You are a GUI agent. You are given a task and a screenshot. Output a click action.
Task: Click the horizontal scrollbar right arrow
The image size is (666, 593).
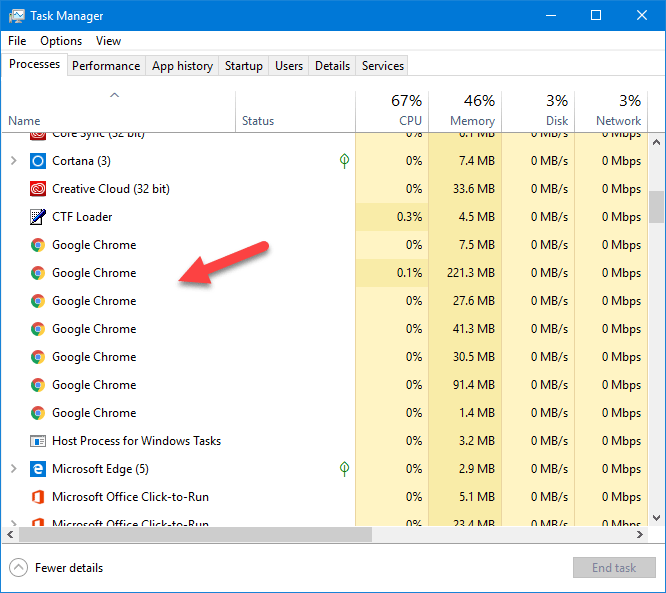coord(640,534)
